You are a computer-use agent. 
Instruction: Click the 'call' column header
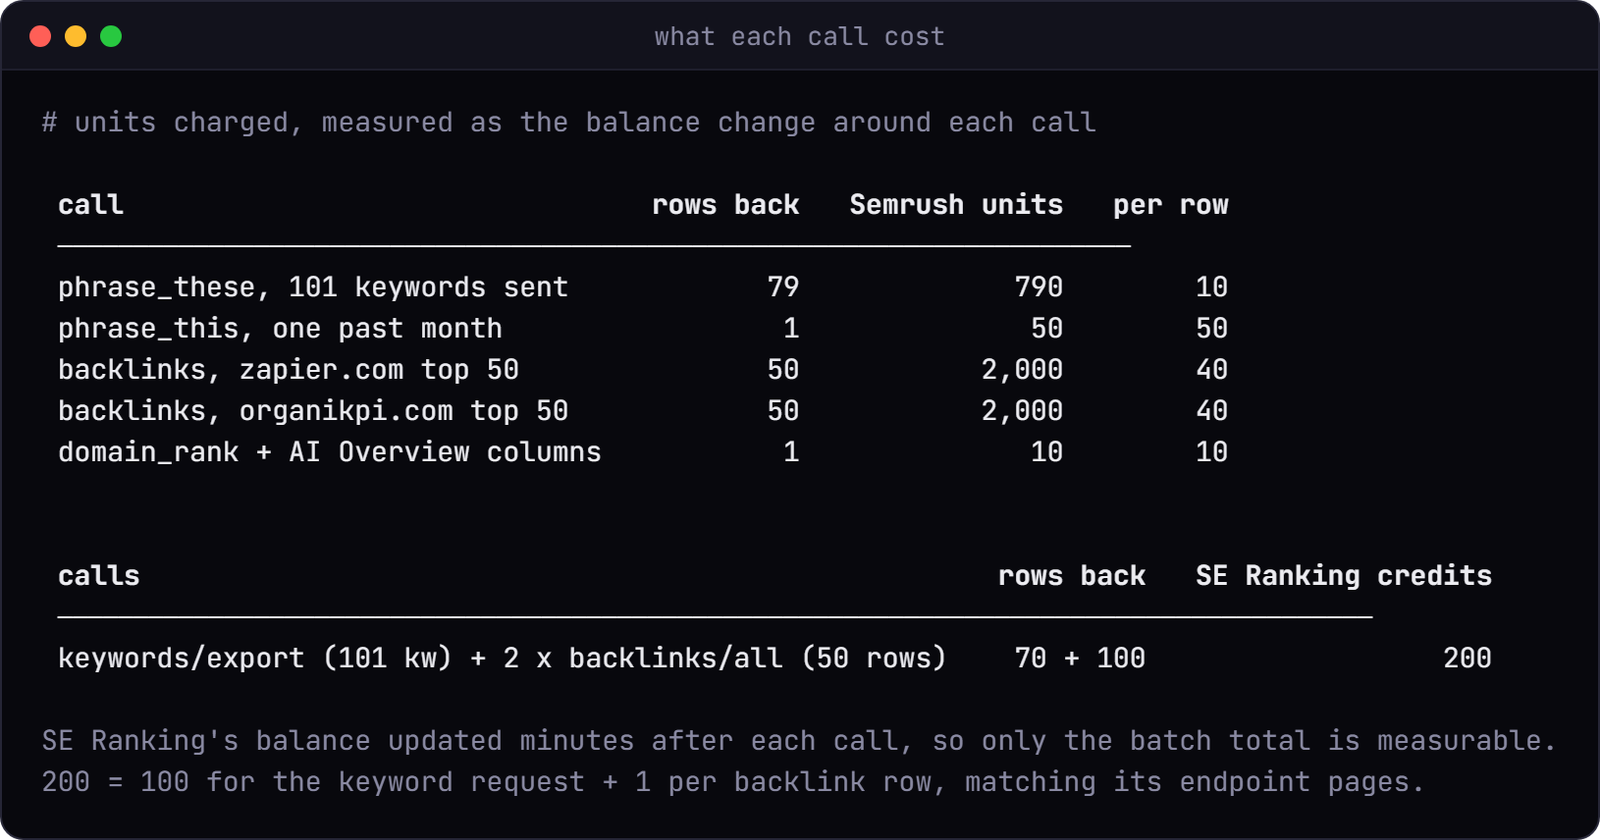91,205
